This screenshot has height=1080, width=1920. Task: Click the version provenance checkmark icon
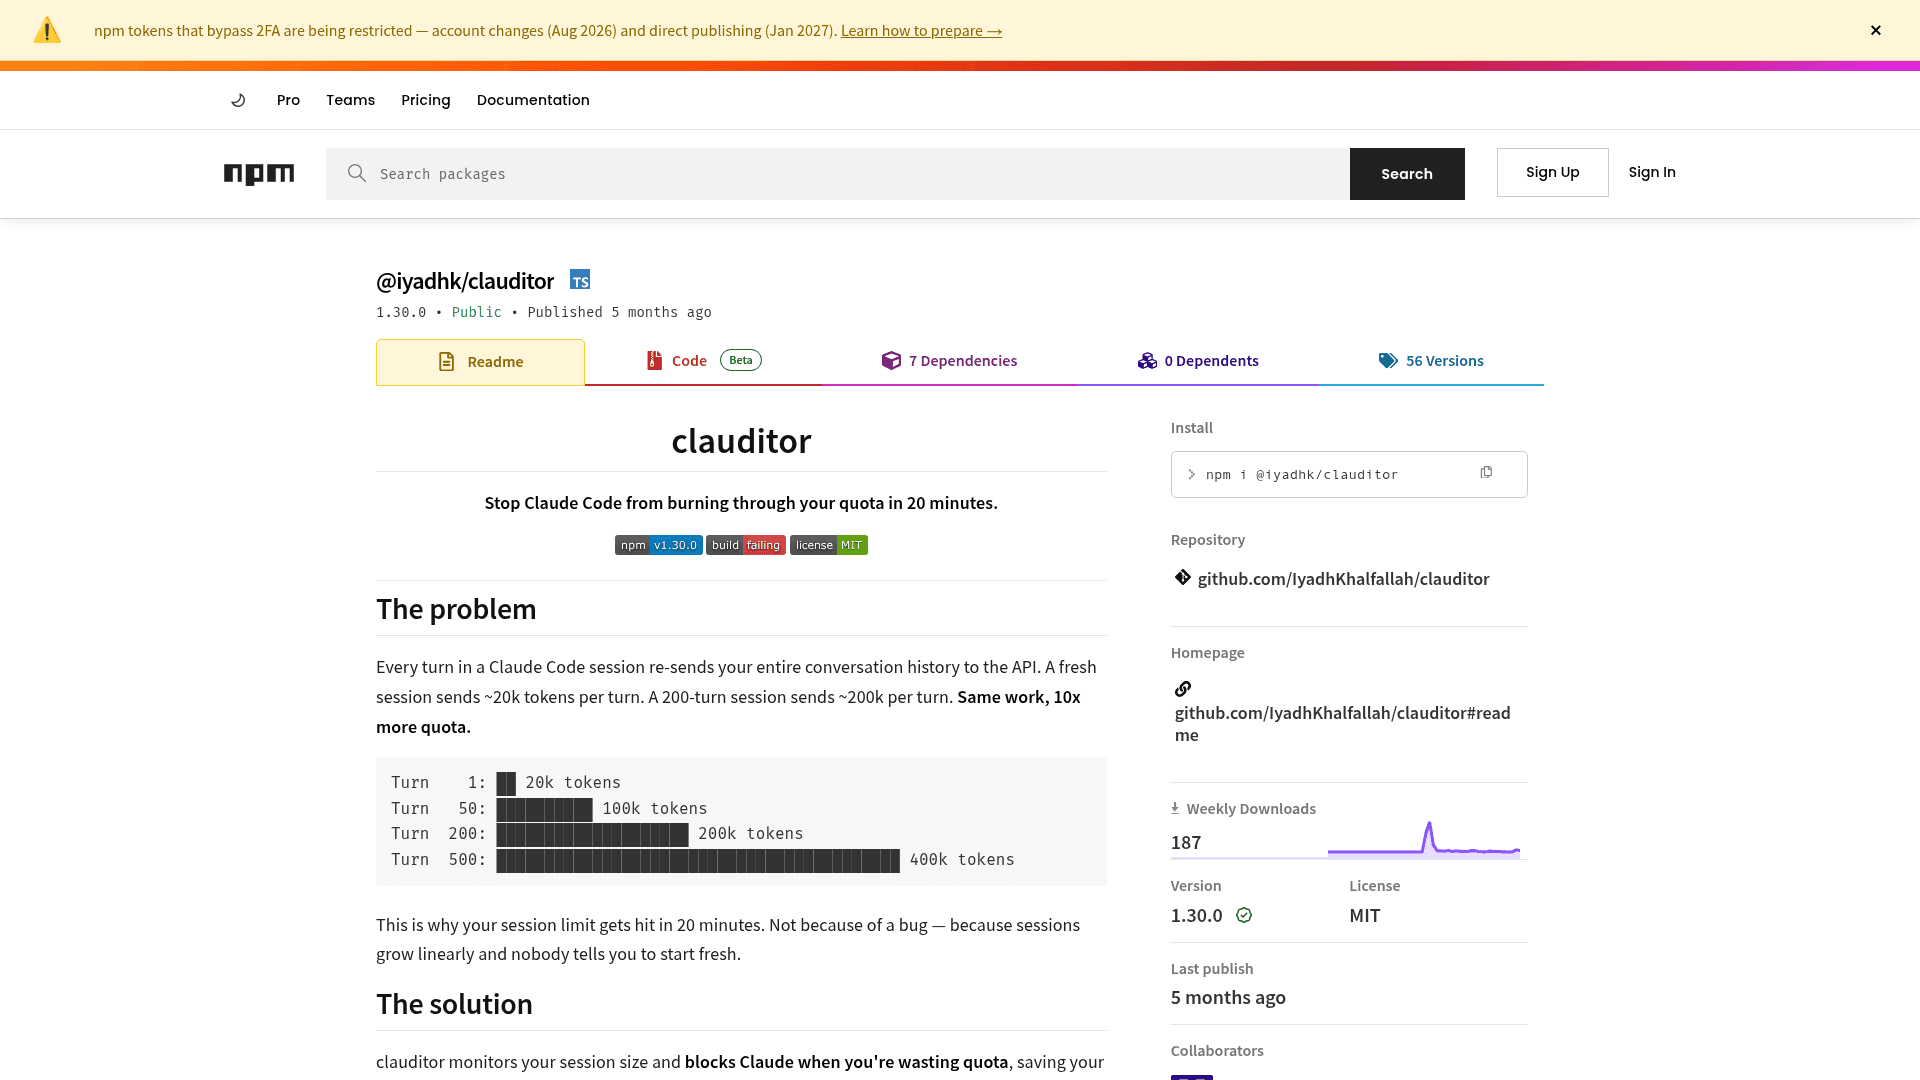(x=1244, y=915)
